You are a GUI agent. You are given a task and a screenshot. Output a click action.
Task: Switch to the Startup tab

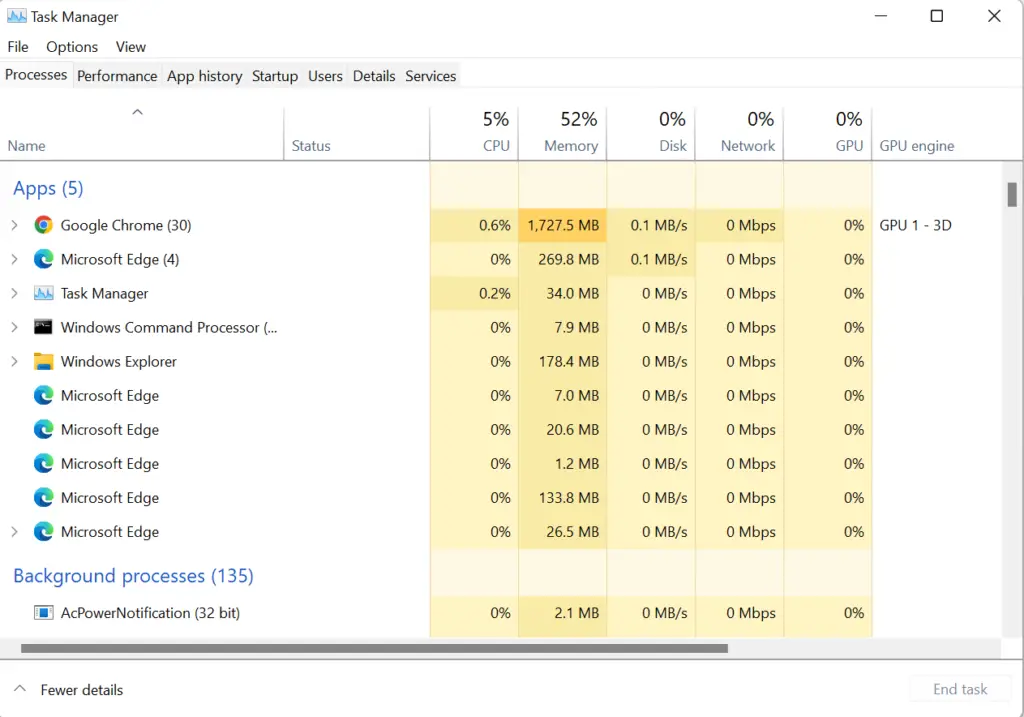(x=275, y=76)
